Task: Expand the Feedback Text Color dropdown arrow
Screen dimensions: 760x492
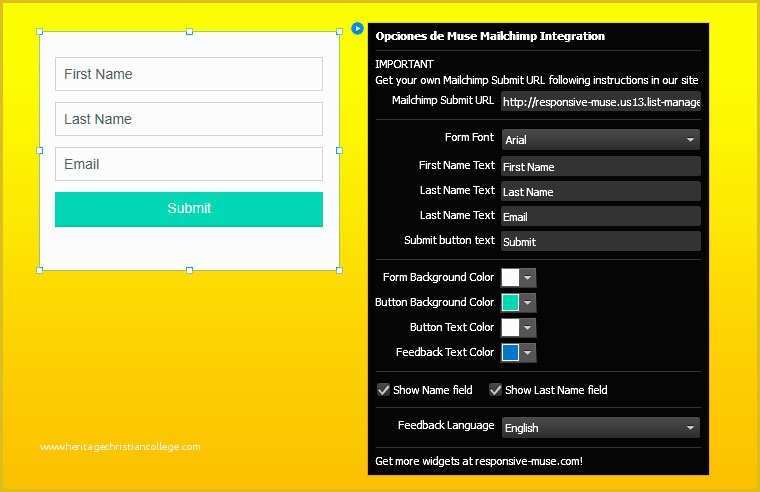Action: 528,352
